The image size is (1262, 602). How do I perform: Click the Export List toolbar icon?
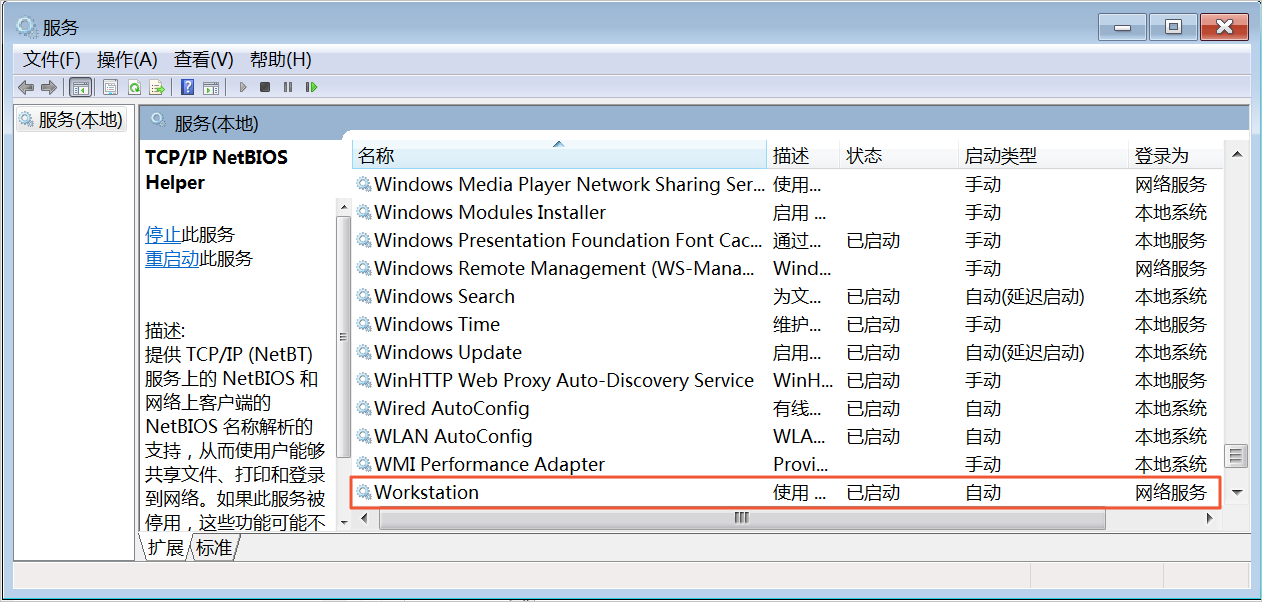point(158,87)
